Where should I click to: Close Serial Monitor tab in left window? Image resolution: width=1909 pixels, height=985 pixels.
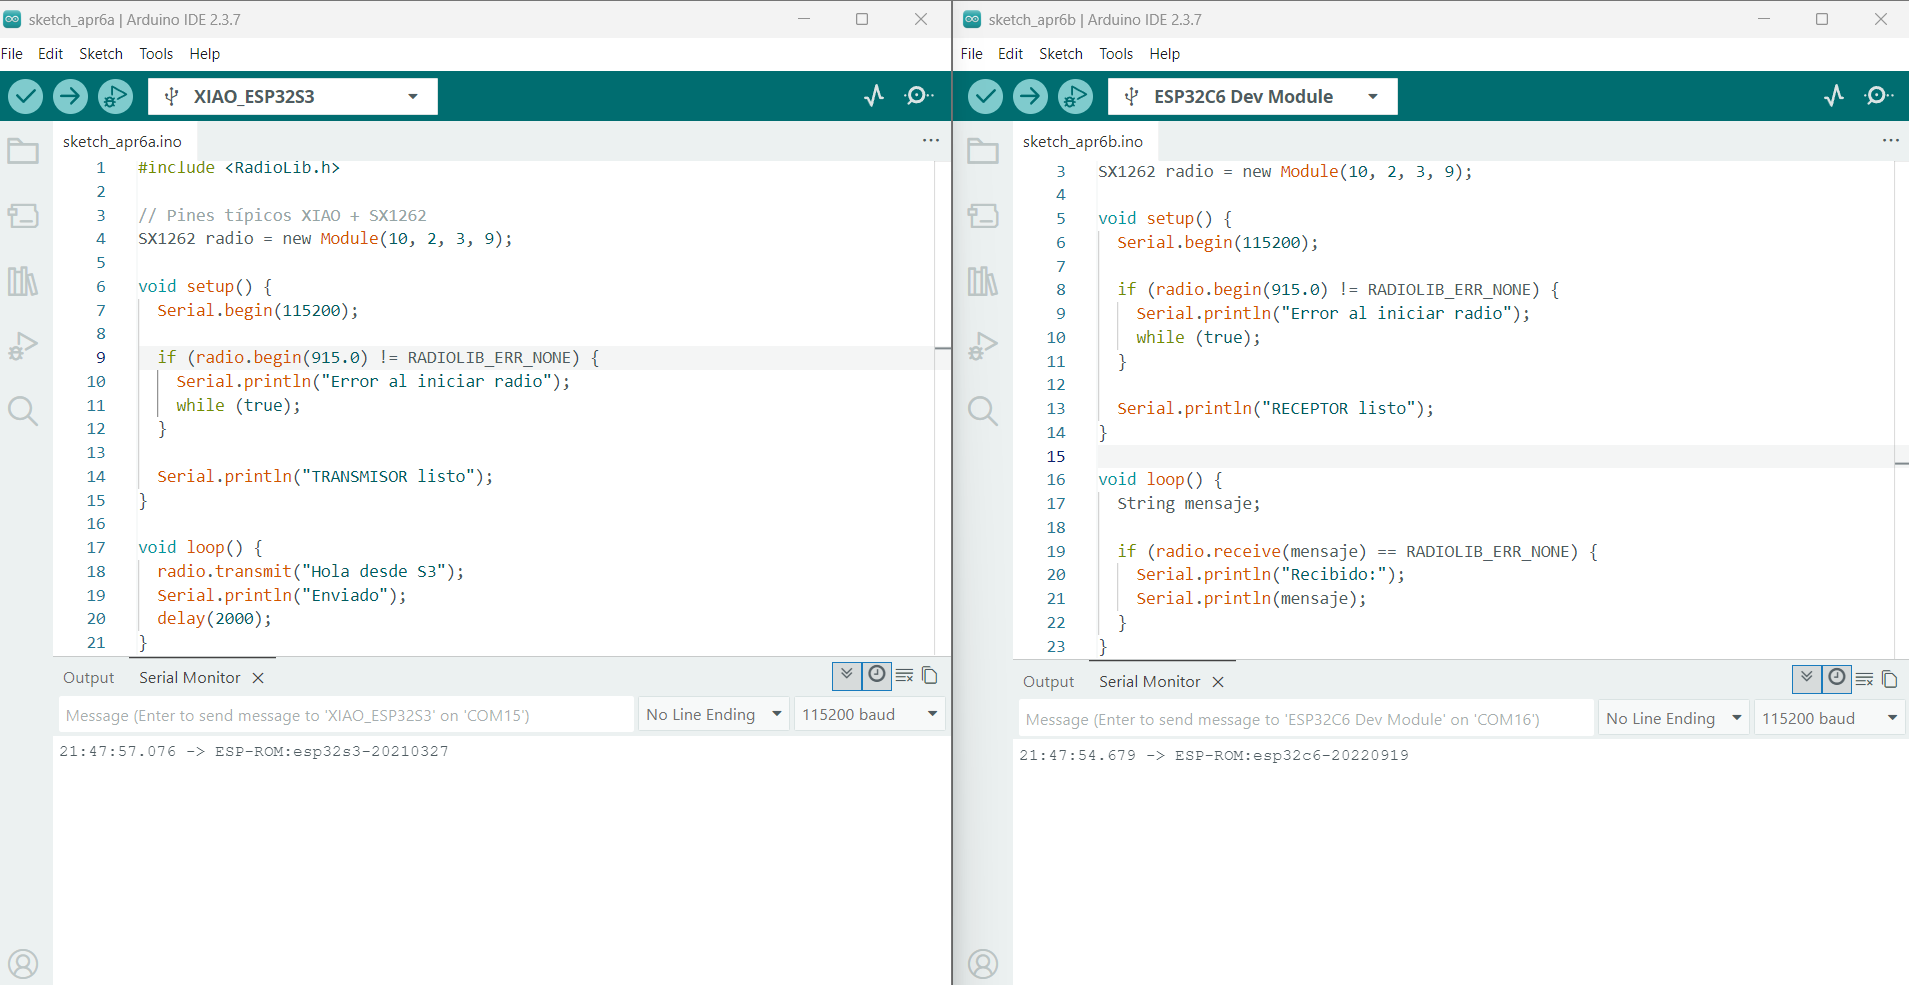[x=258, y=678]
